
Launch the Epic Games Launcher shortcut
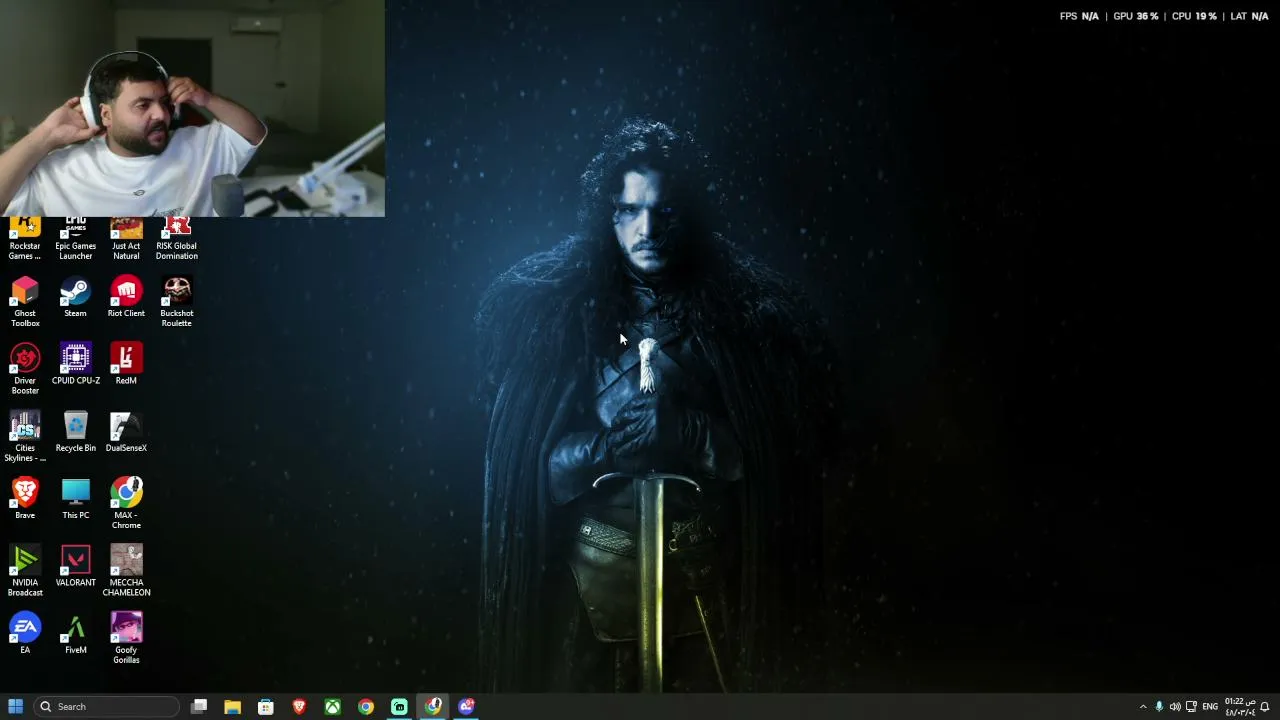click(x=75, y=239)
